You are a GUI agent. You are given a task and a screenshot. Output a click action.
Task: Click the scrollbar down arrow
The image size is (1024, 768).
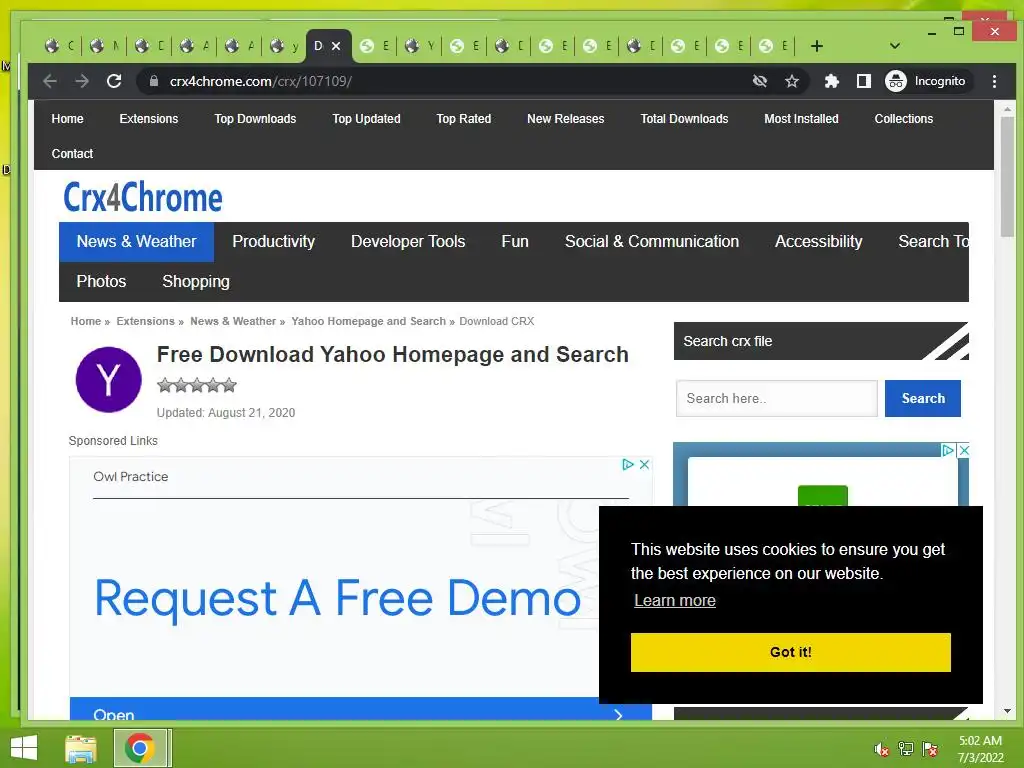[1007, 711]
